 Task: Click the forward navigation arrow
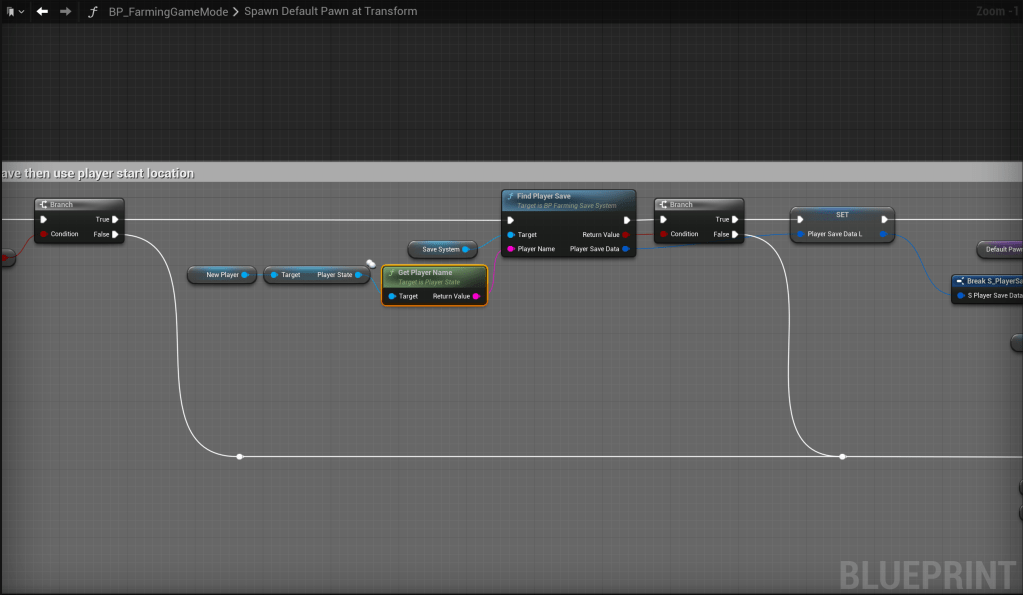click(65, 11)
